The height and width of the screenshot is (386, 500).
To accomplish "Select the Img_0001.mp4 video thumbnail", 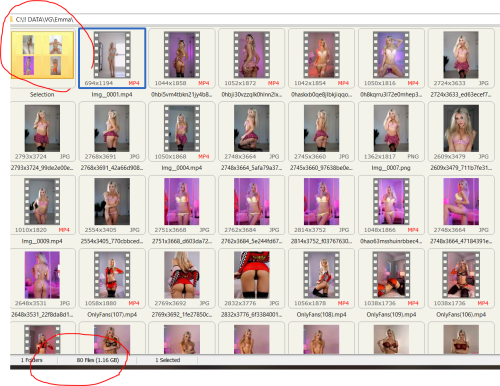I will [x=112, y=55].
